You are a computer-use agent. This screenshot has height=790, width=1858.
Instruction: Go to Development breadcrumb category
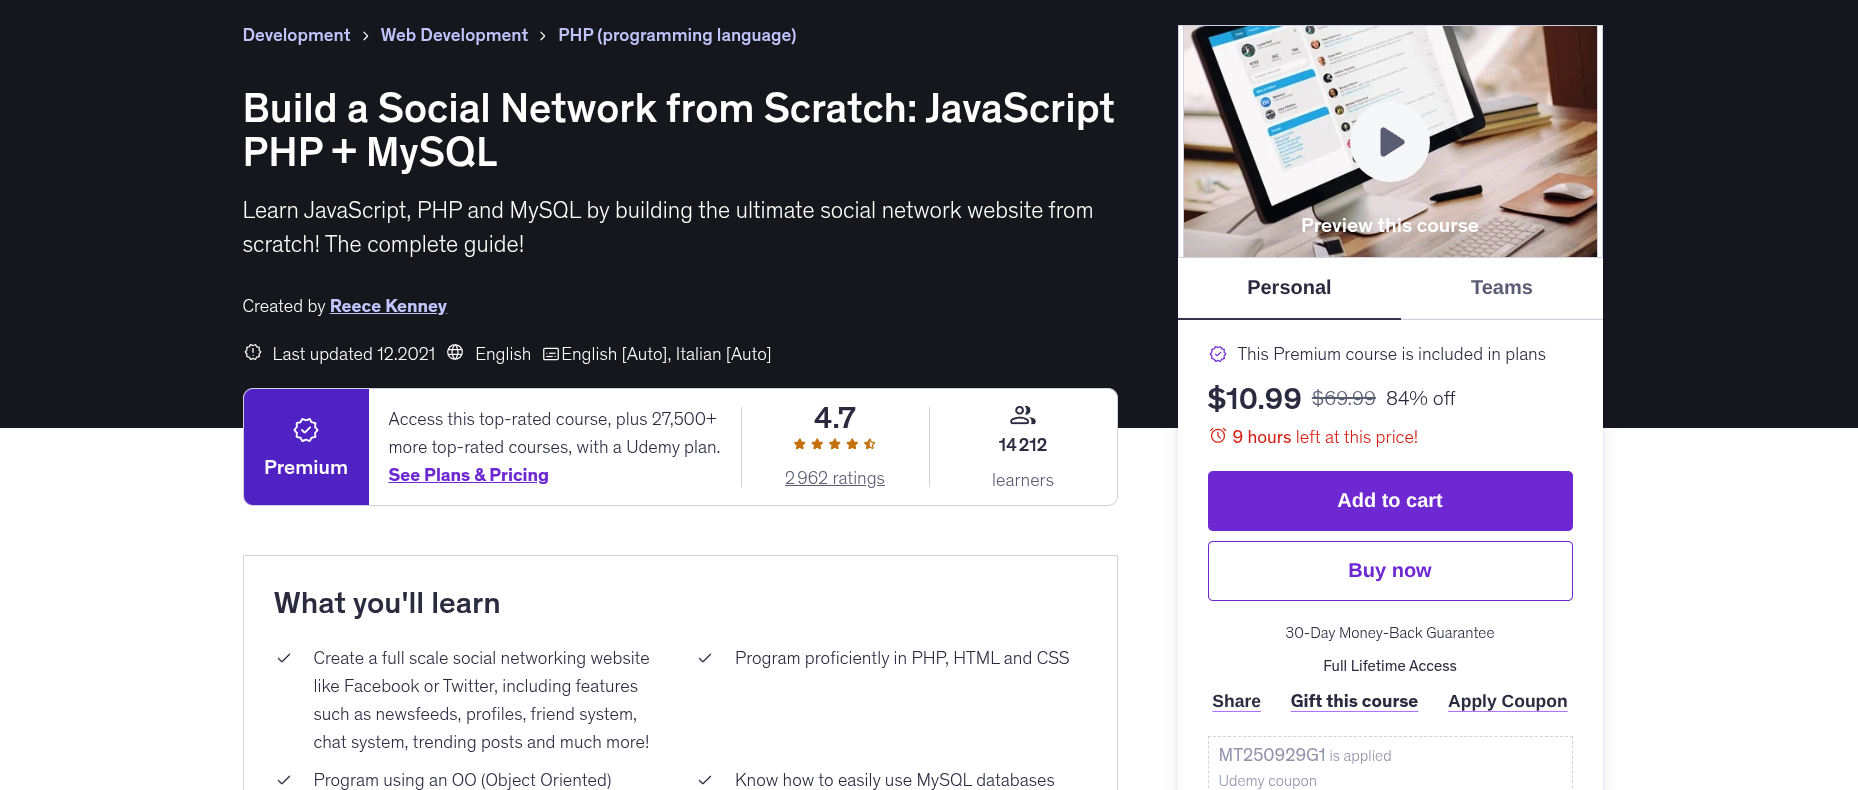296,35
